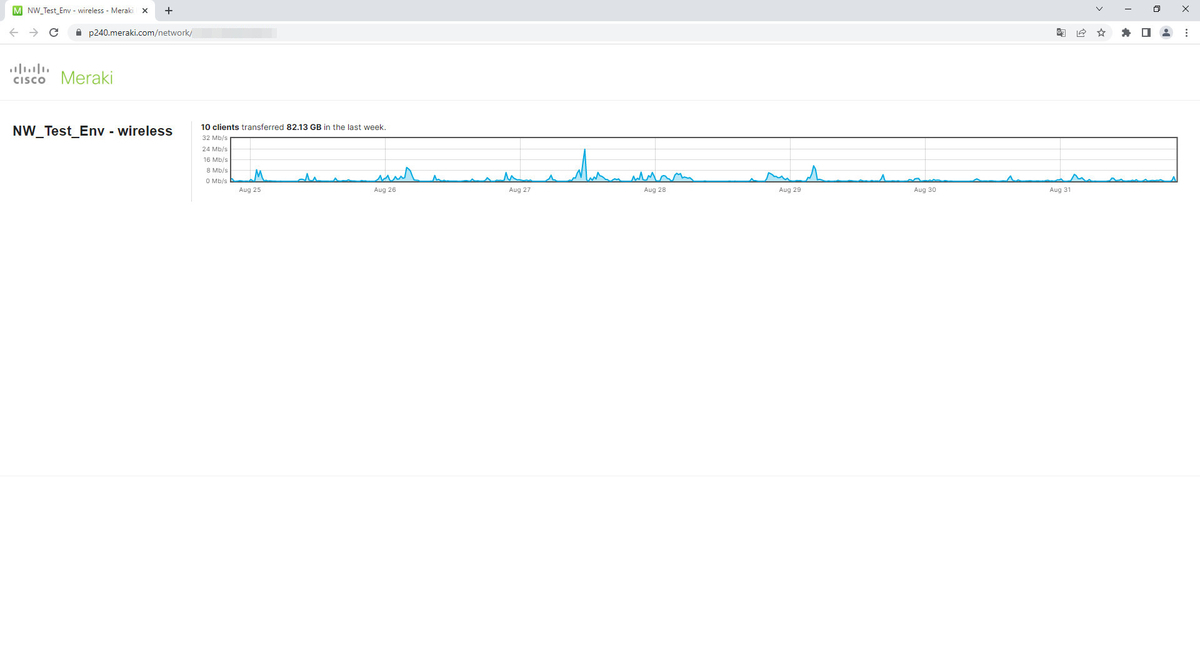Expand the tab search chevron
Viewport: 1200px width, 650px height.
point(1099,10)
